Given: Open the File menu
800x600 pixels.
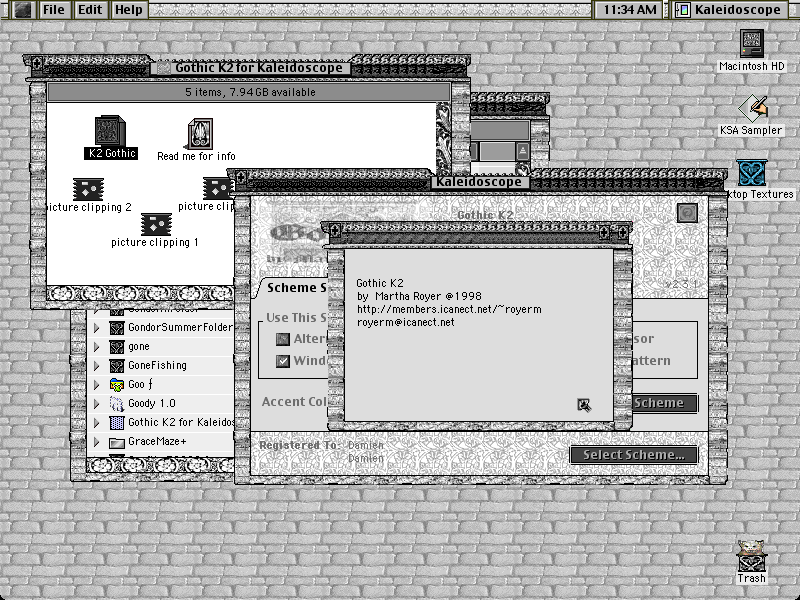Looking at the screenshot, I should [54, 10].
